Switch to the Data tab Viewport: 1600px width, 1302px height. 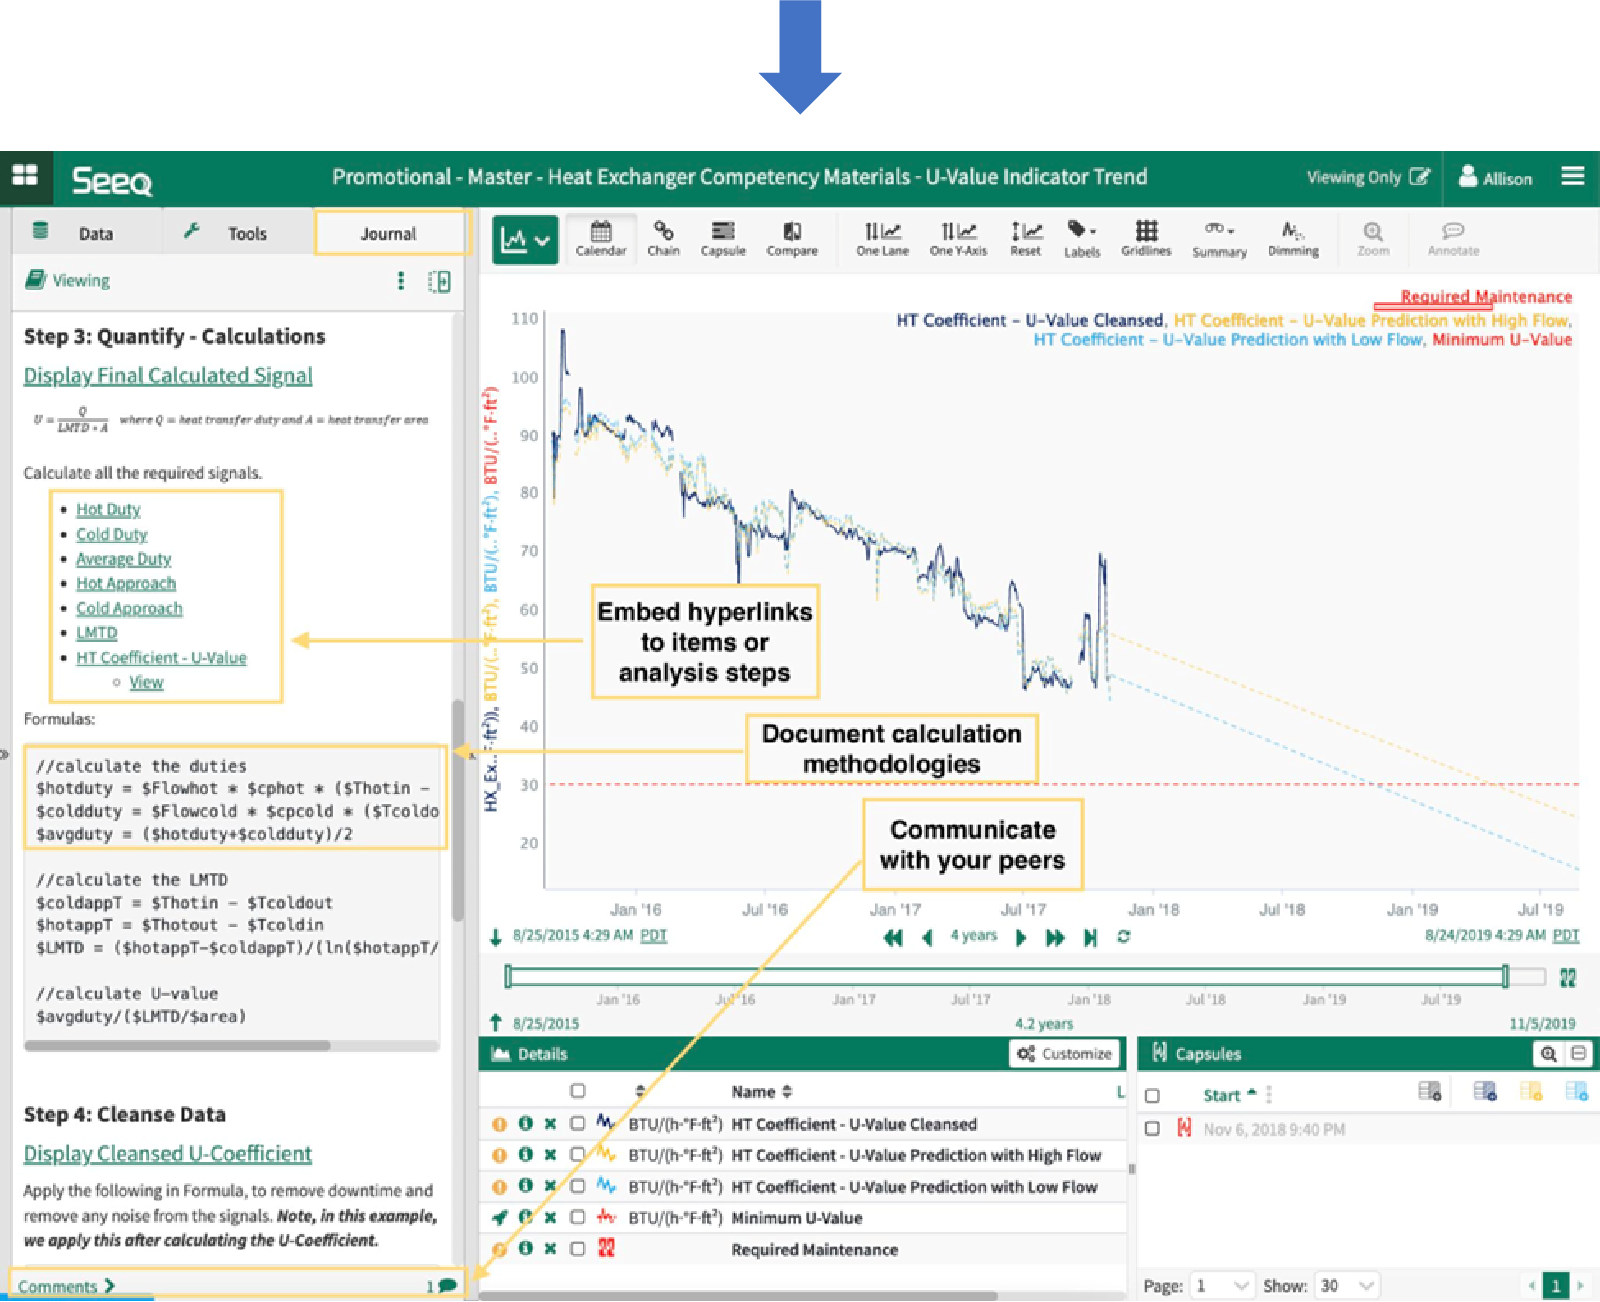point(88,233)
